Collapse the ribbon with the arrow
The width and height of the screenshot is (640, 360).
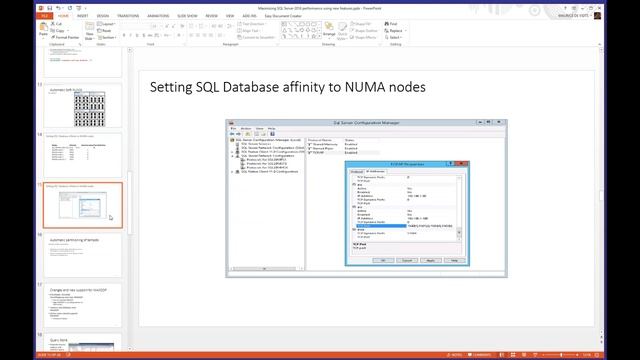600,44
